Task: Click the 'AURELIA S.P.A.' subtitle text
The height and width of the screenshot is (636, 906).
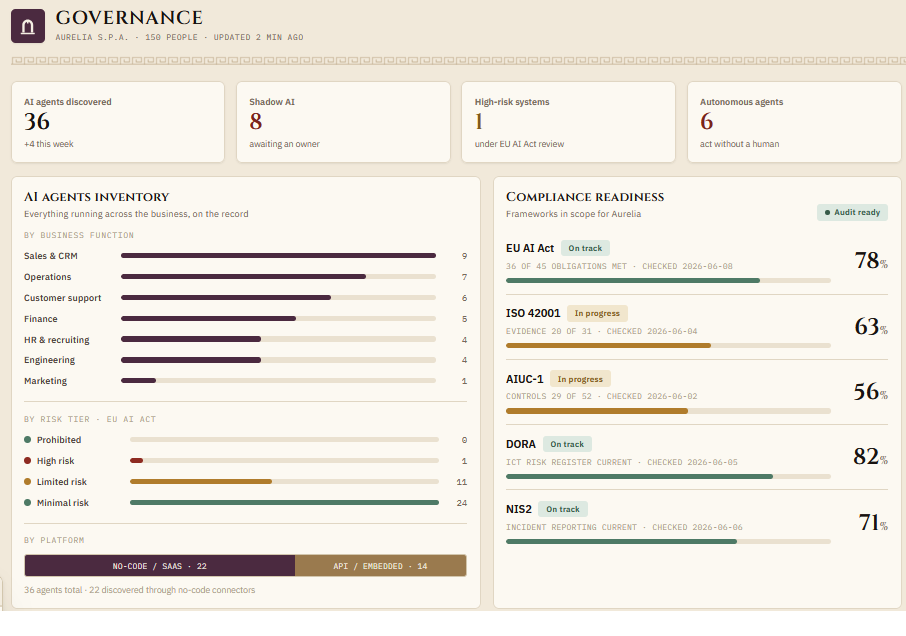Action: (92, 37)
